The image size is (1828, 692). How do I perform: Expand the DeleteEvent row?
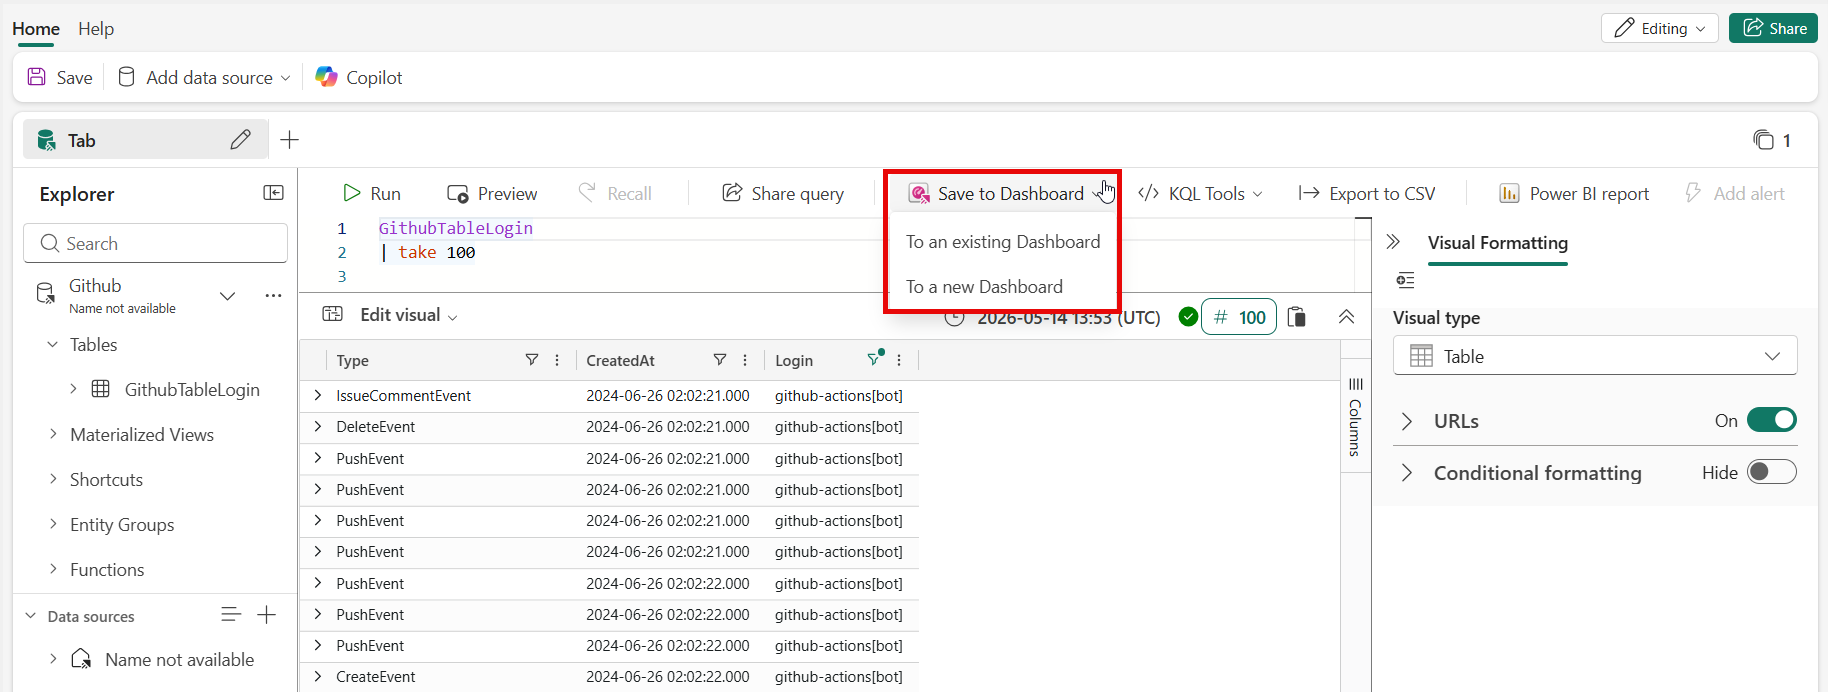coord(318,427)
